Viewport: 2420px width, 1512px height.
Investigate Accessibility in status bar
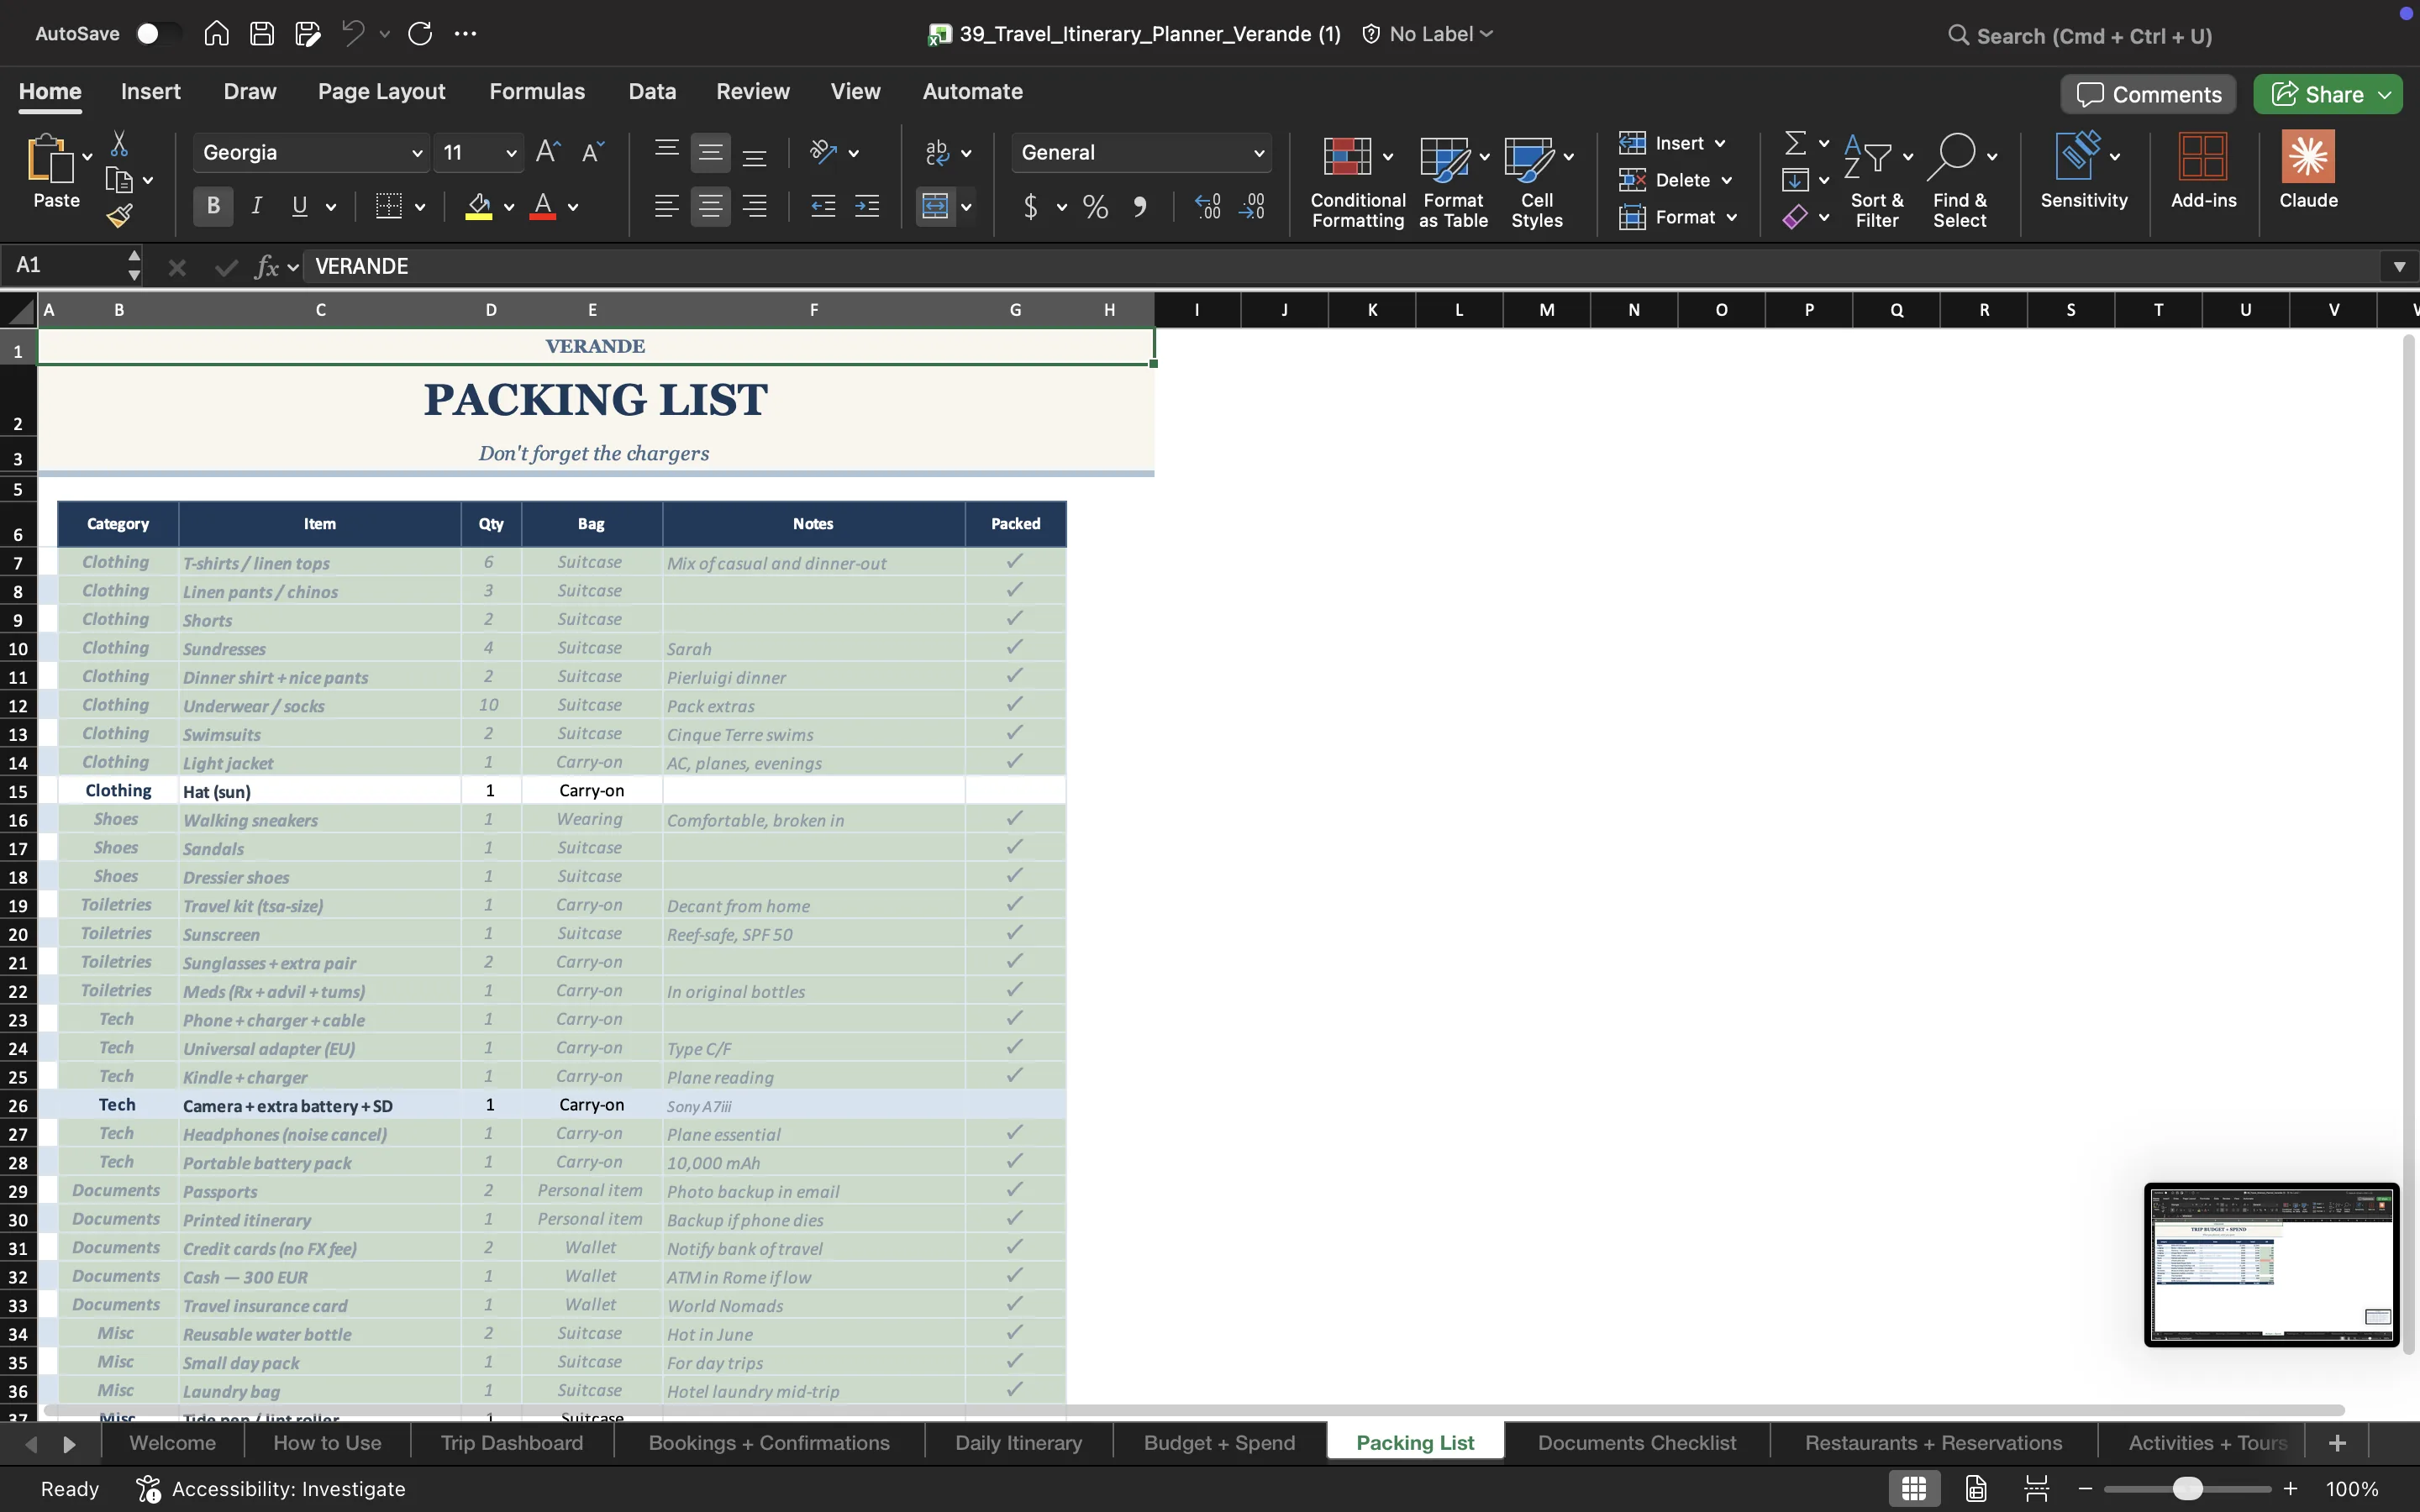pos(271,1488)
